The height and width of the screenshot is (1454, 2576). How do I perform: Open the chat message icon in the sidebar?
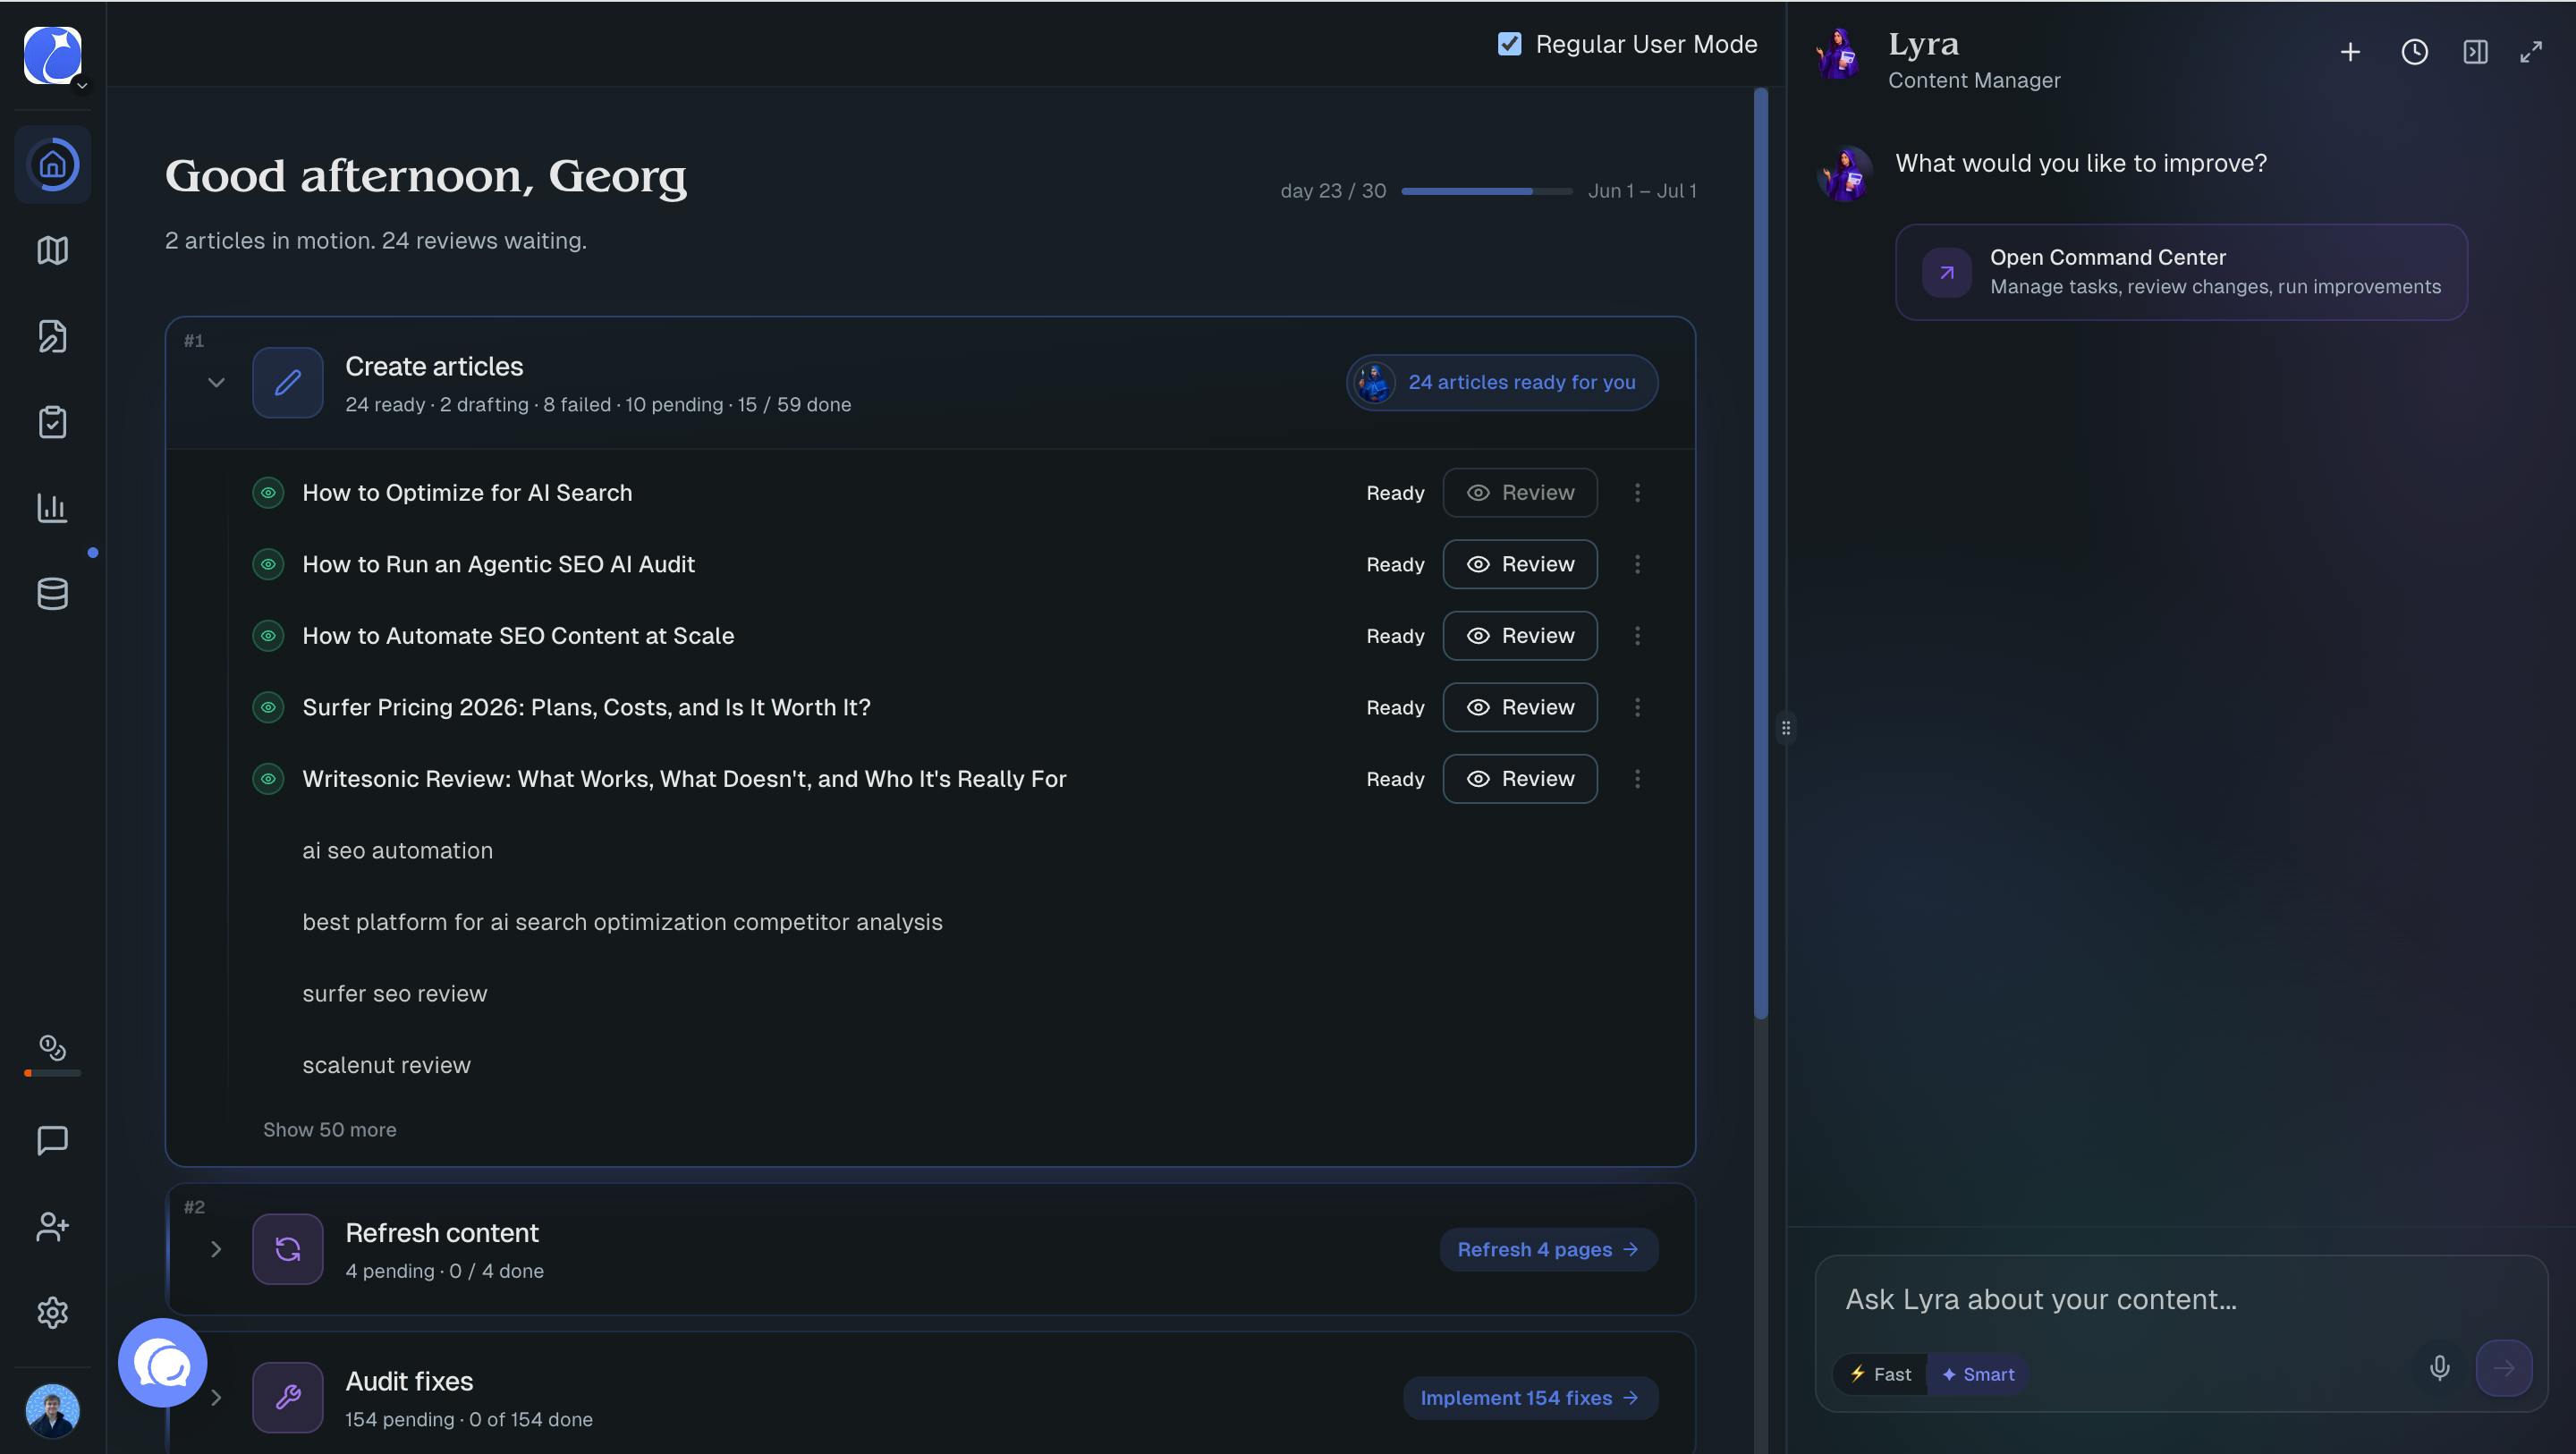[53, 1140]
